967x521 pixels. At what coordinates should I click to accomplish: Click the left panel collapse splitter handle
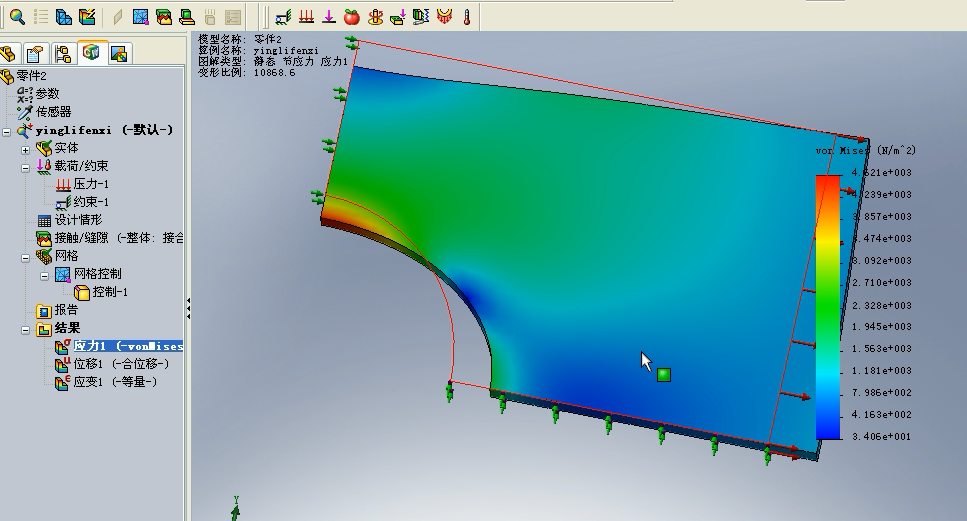pyautogui.click(x=188, y=308)
